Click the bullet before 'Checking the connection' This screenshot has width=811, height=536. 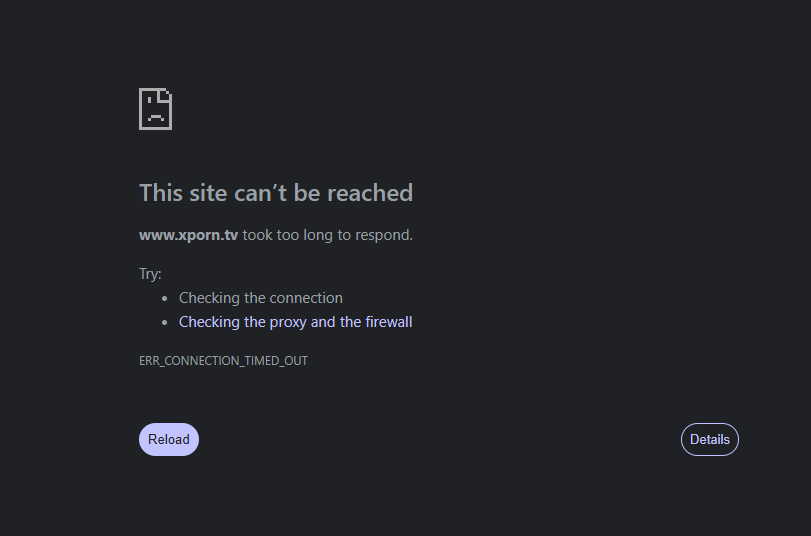pos(164,298)
